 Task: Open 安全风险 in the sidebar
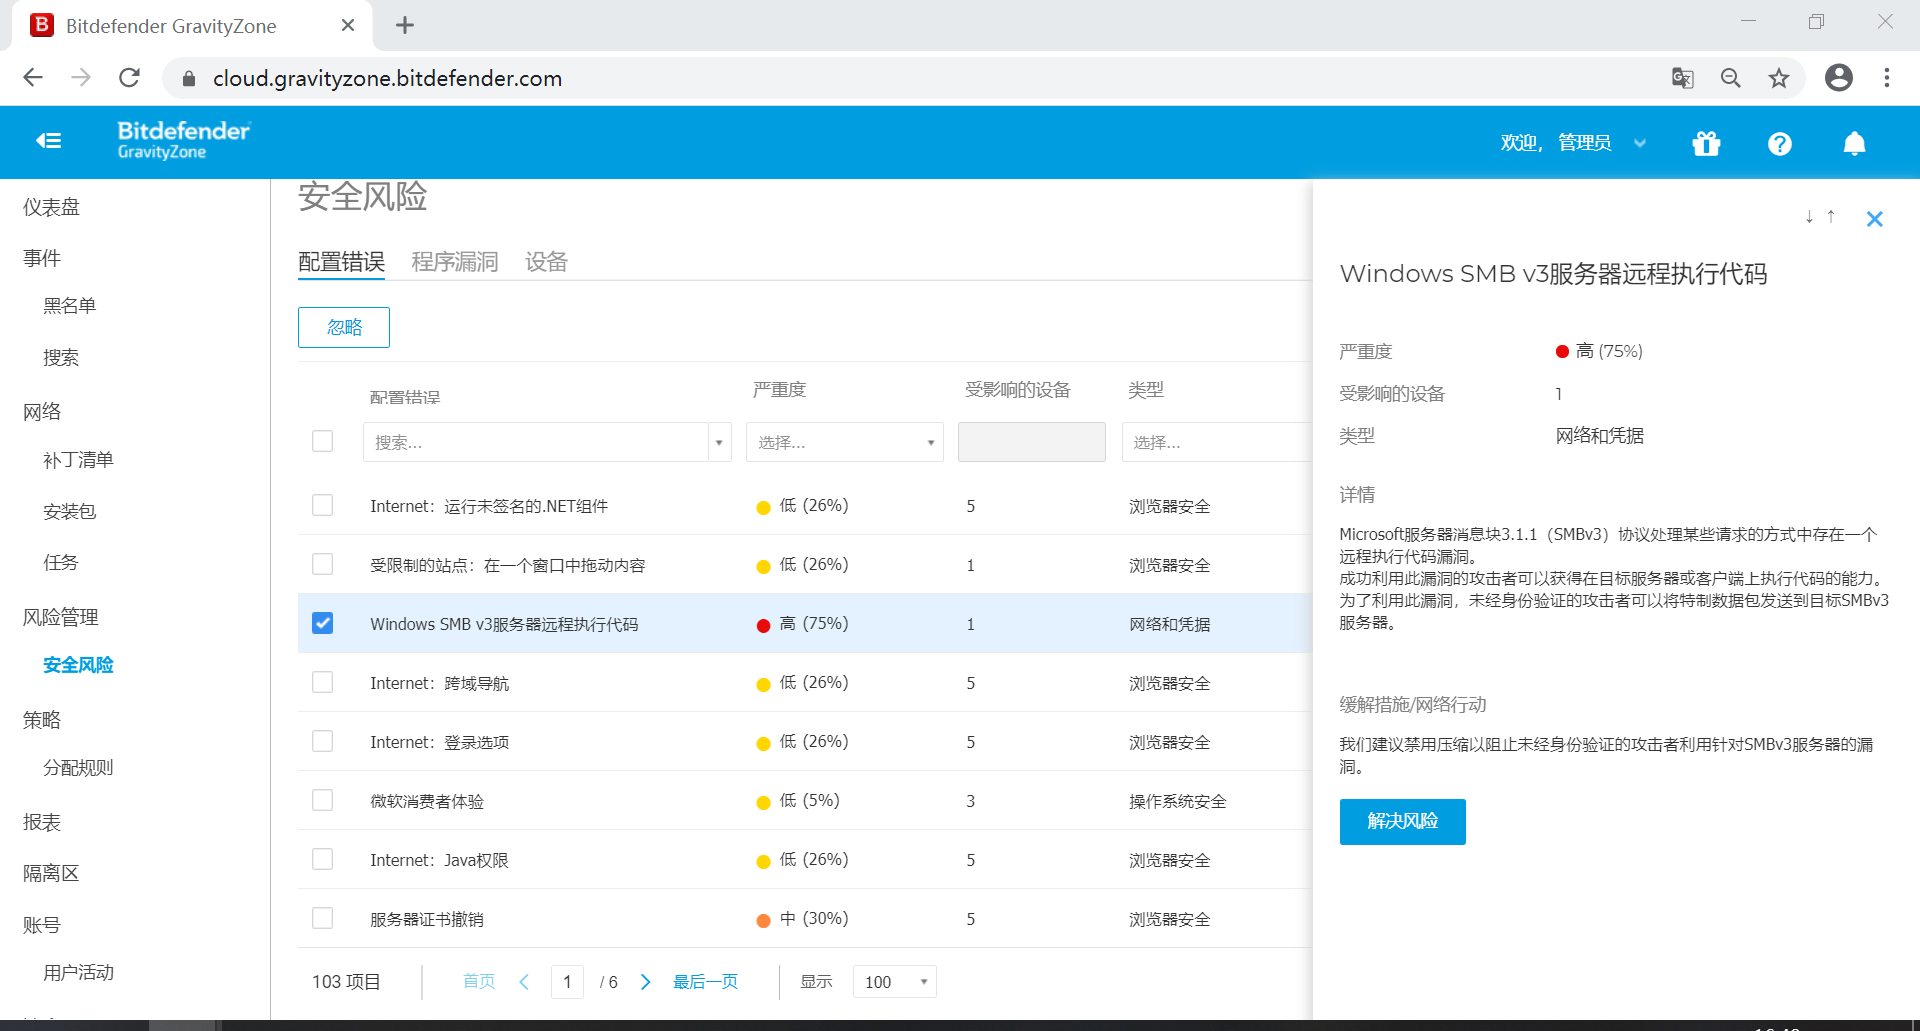[x=78, y=665]
